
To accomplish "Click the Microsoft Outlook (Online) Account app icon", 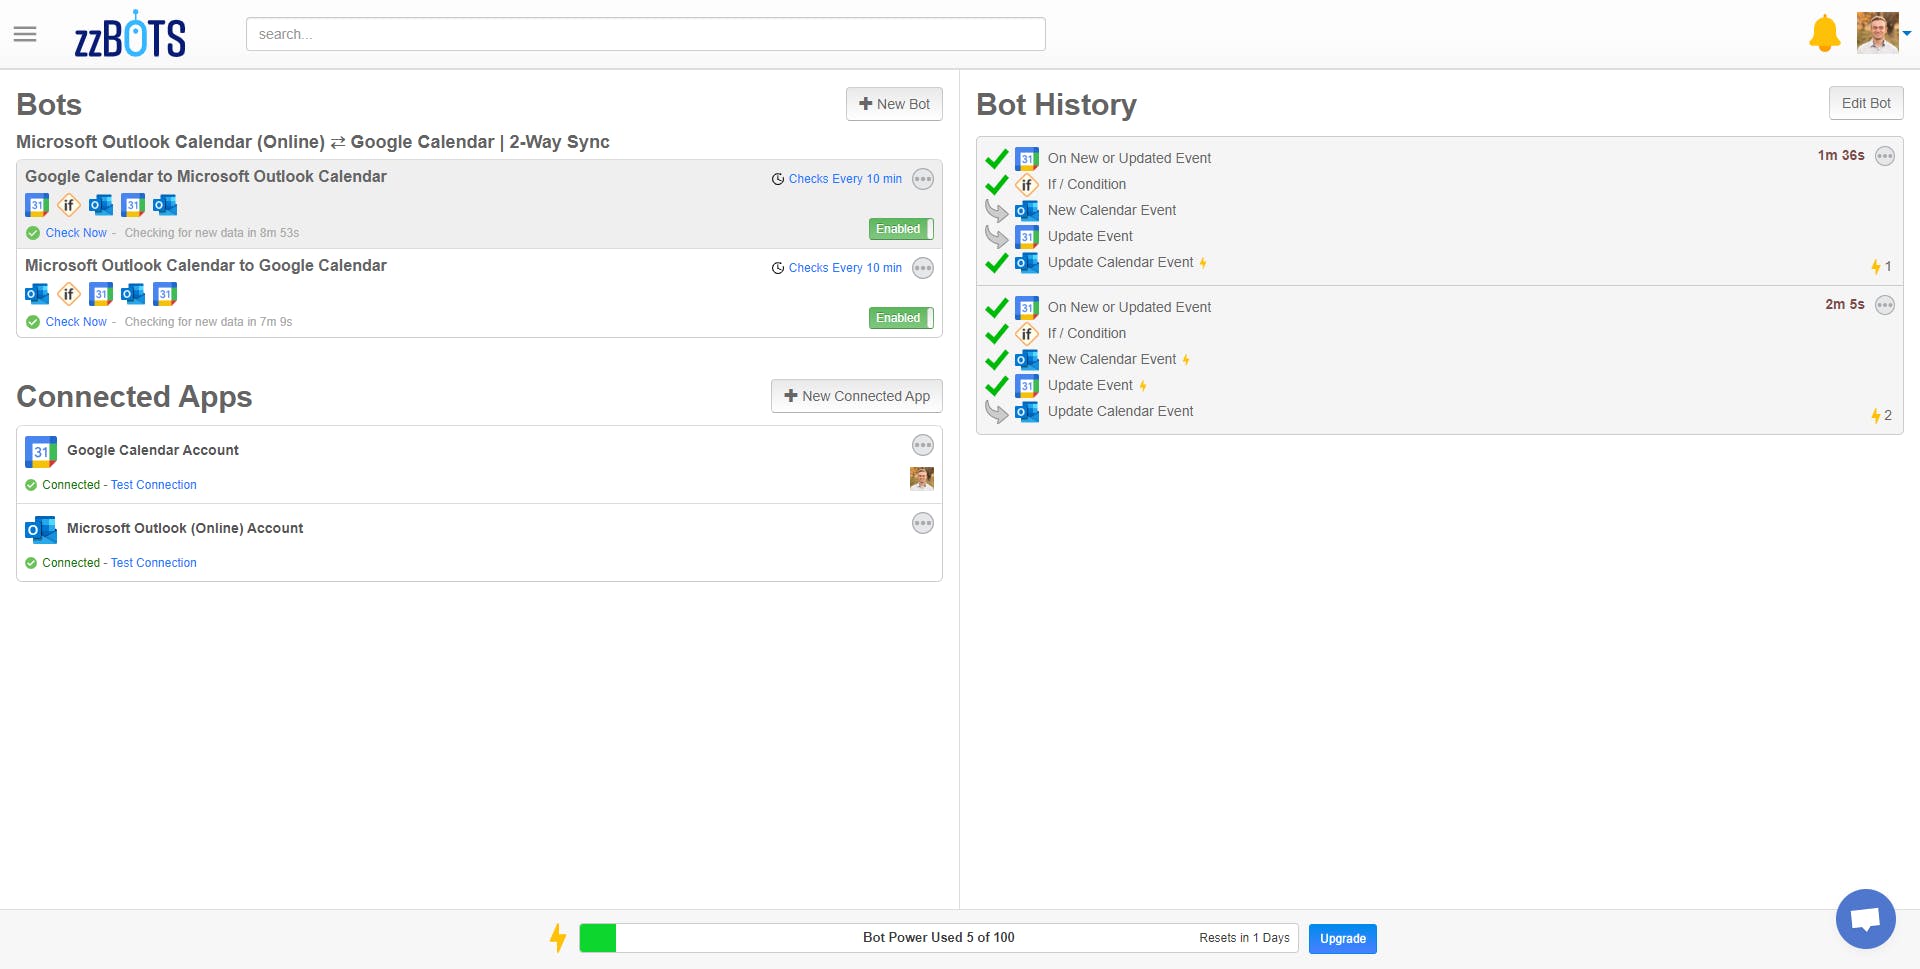I will [x=41, y=530].
